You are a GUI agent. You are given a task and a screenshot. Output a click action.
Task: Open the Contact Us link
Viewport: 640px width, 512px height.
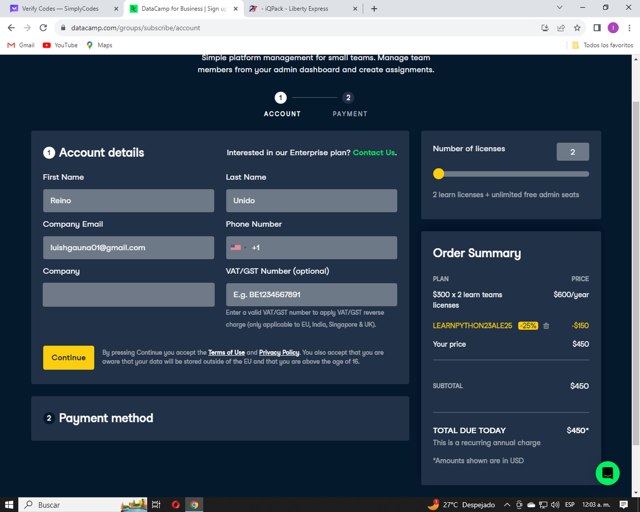[x=374, y=152]
